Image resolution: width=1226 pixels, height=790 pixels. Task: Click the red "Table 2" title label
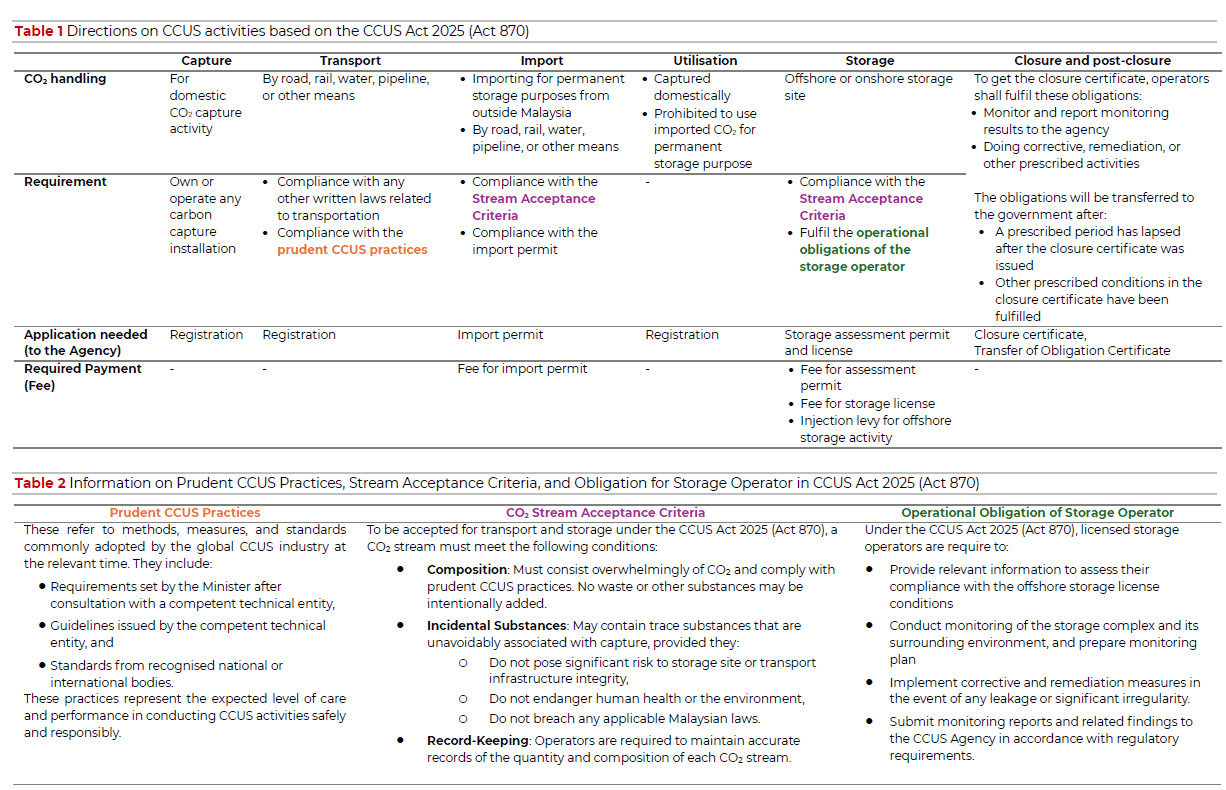pos(40,483)
